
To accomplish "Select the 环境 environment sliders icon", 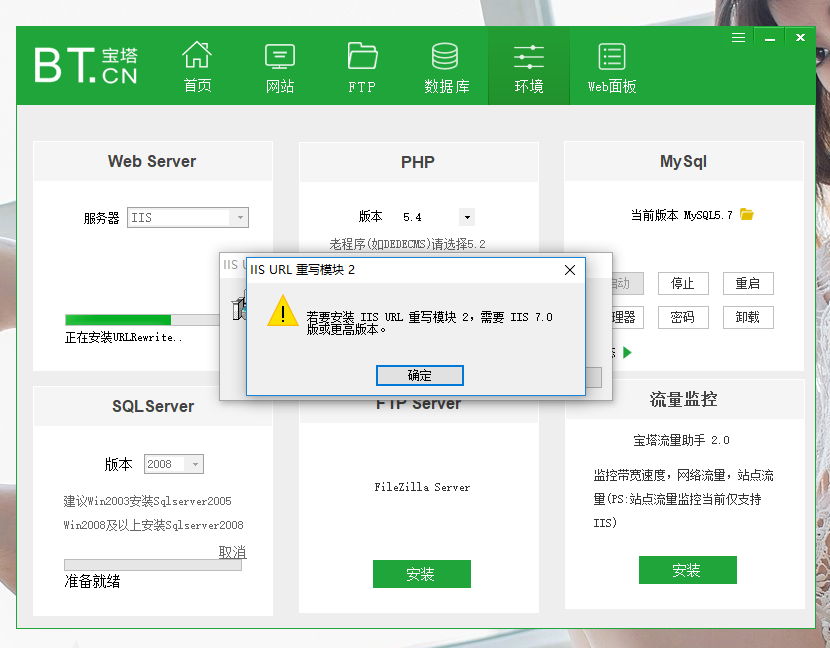I will pos(529,66).
